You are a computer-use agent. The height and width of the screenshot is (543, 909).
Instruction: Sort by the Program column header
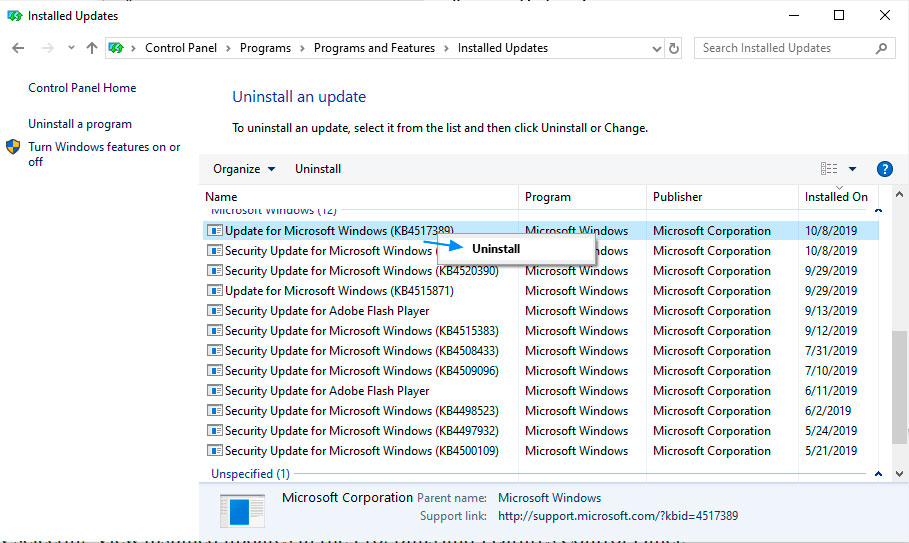coord(583,197)
